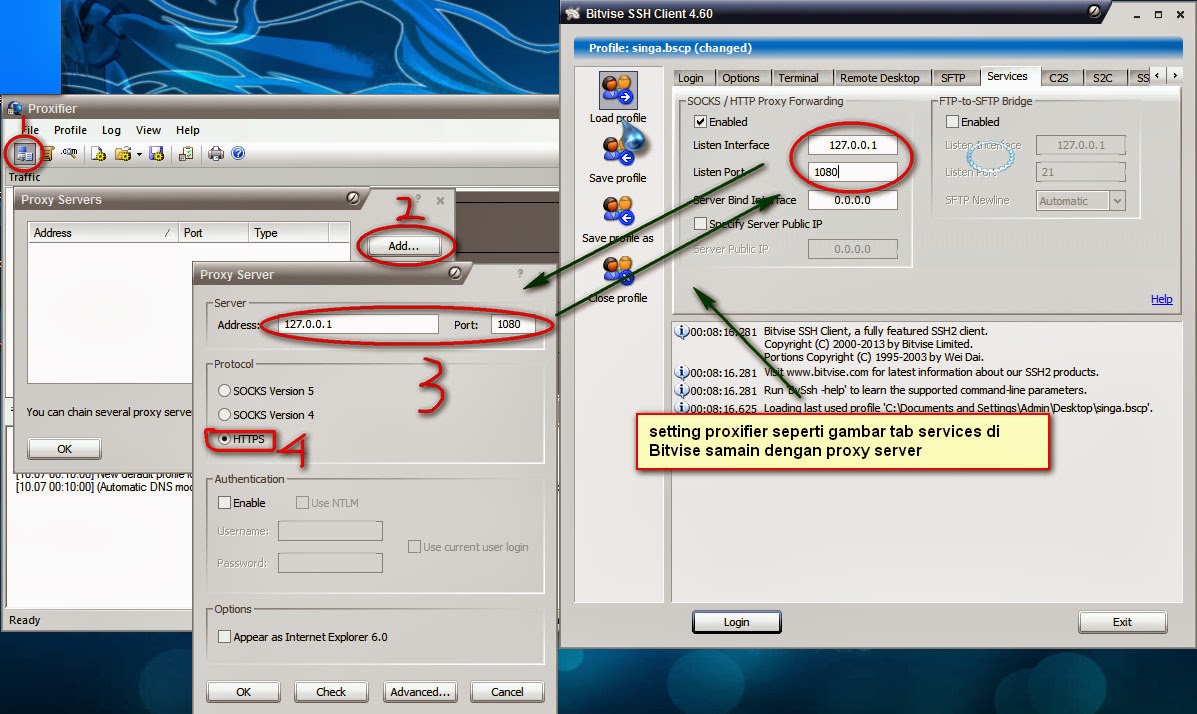Screen dimensions: 1197x714
Task: Switch to the SFTP tab in Bitvise
Action: 953,78
